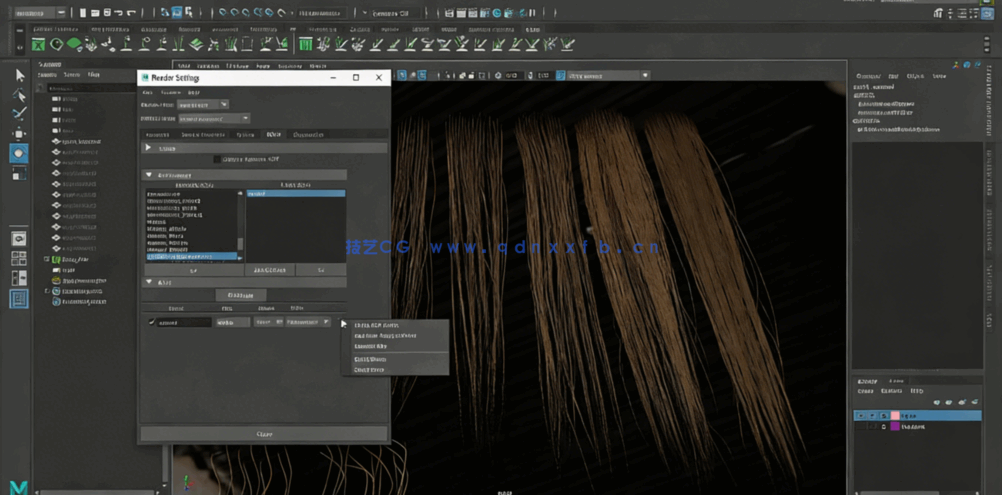
Task: Select the Scale tool below Rotate
Action: (x=19, y=174)
